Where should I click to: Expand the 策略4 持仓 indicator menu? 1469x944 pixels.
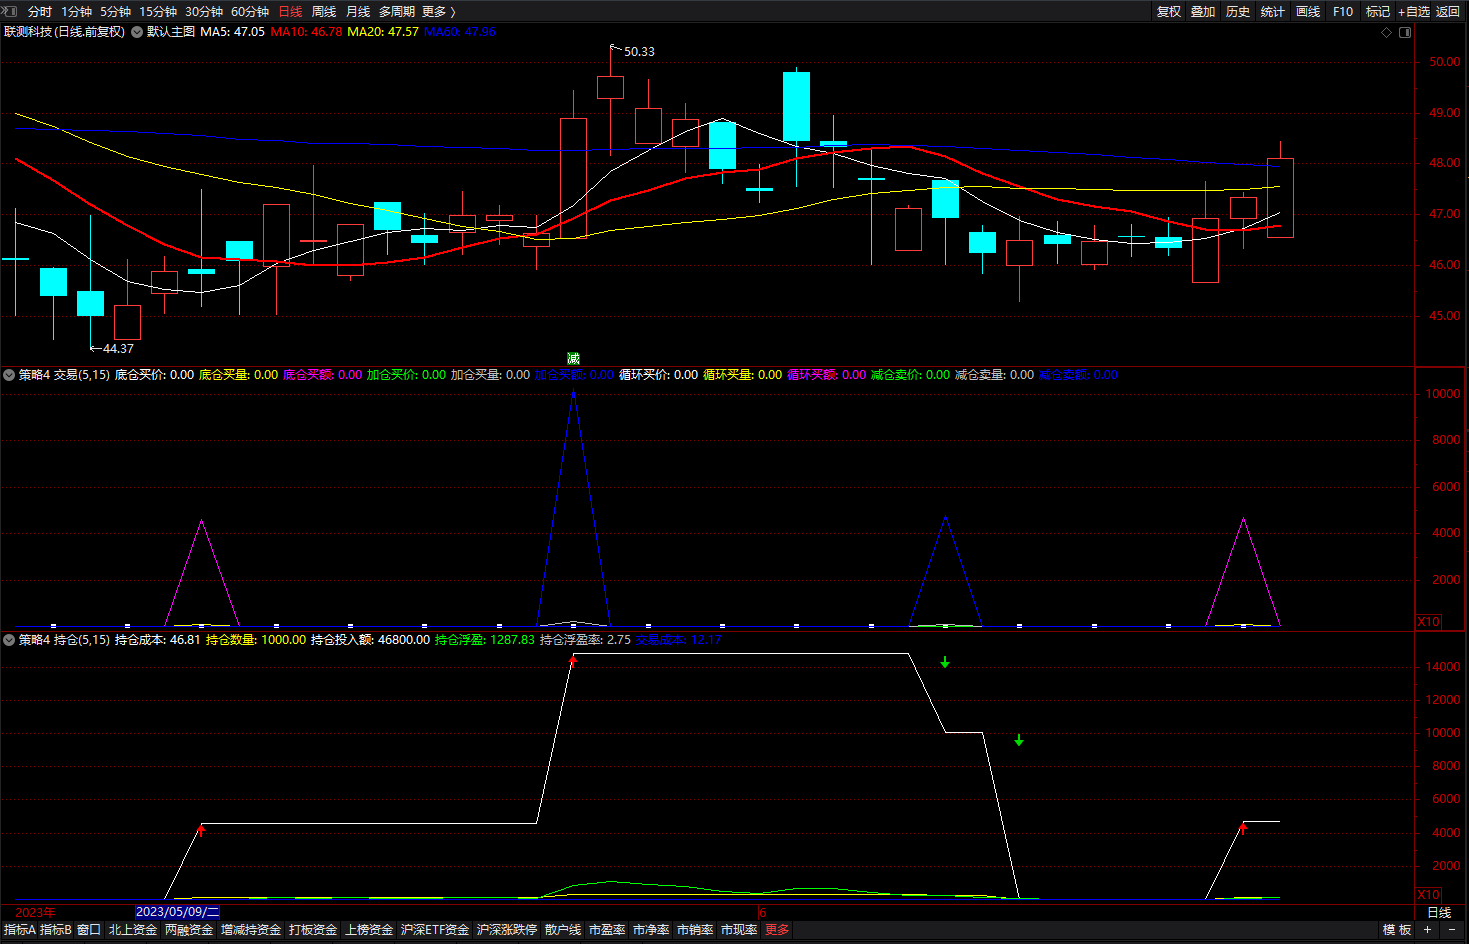coord(9,640)
